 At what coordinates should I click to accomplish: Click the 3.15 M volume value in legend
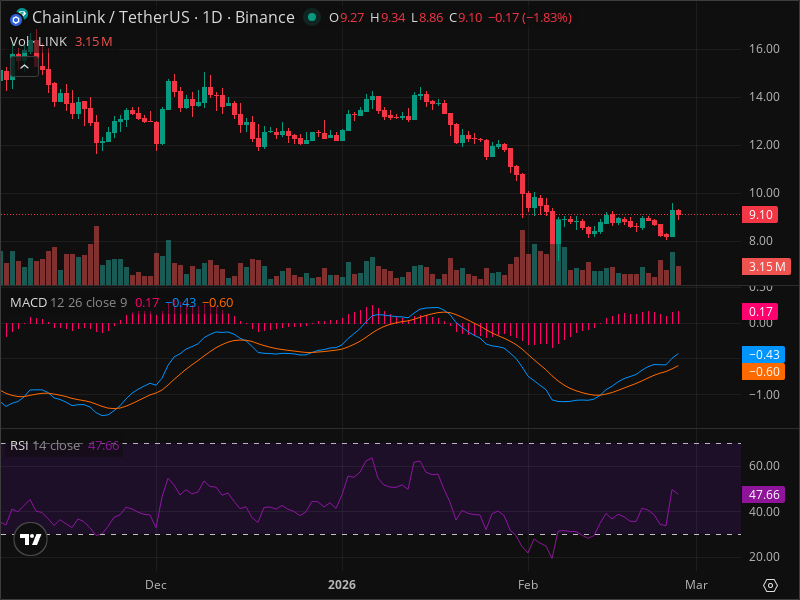tap(94, 42)
